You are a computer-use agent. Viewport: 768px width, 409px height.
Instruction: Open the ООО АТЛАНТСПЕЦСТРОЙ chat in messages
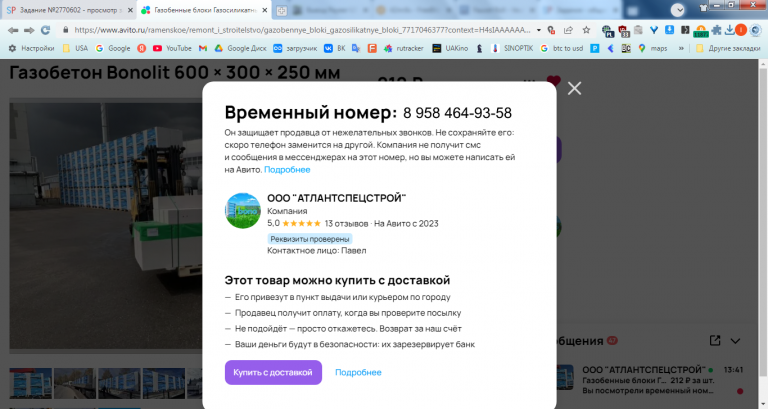tap(650, 380)
